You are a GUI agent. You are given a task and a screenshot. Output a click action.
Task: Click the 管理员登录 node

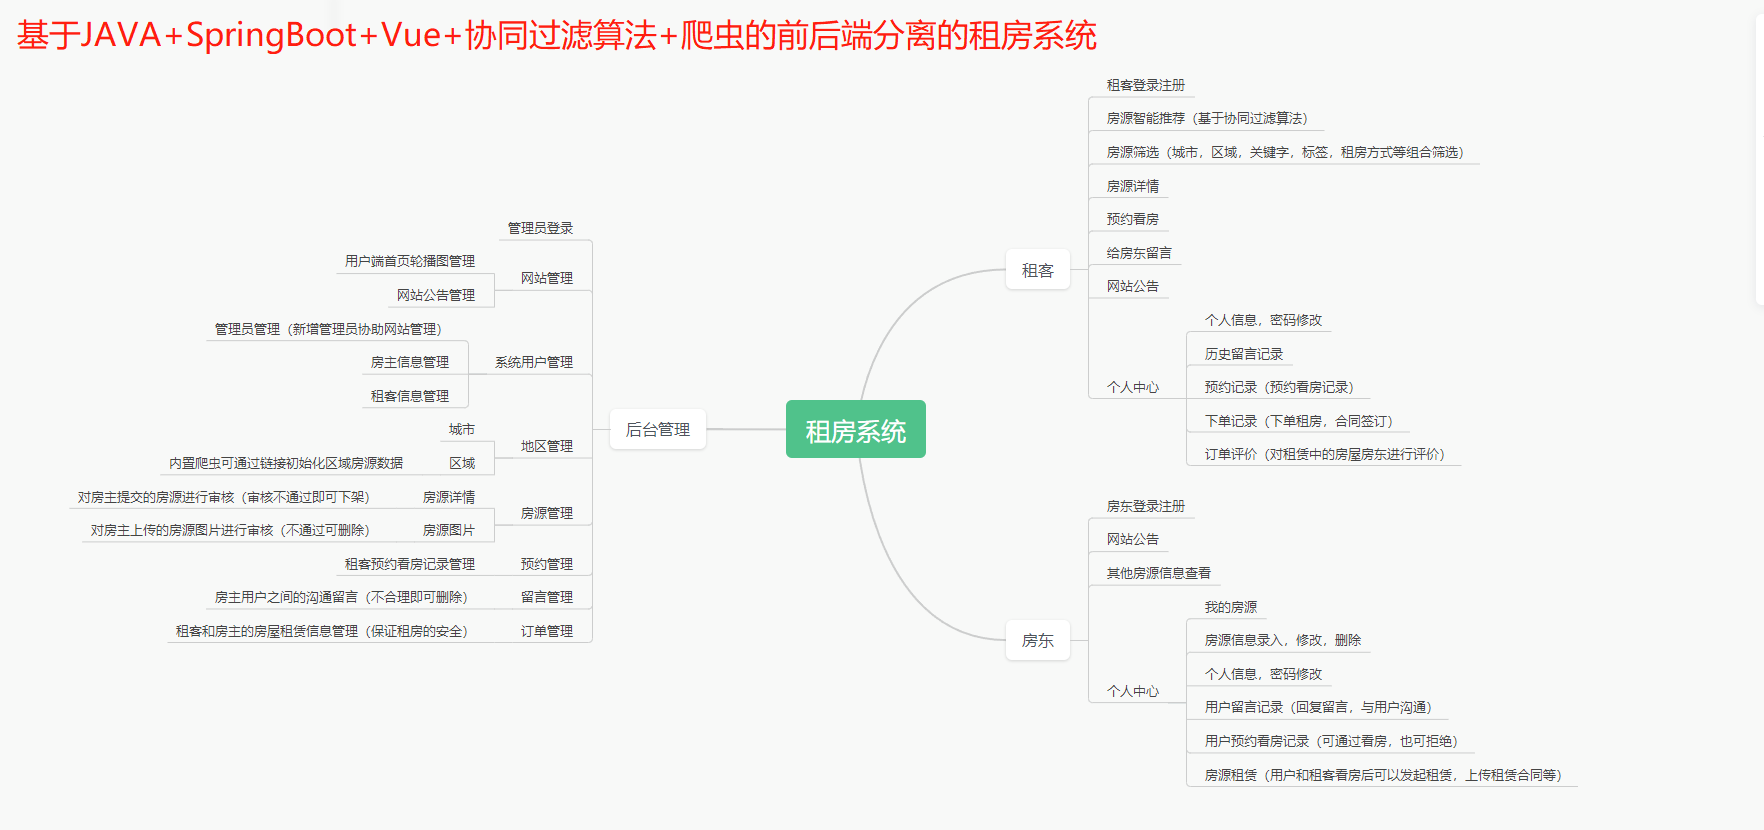click(x=540, y=229)
